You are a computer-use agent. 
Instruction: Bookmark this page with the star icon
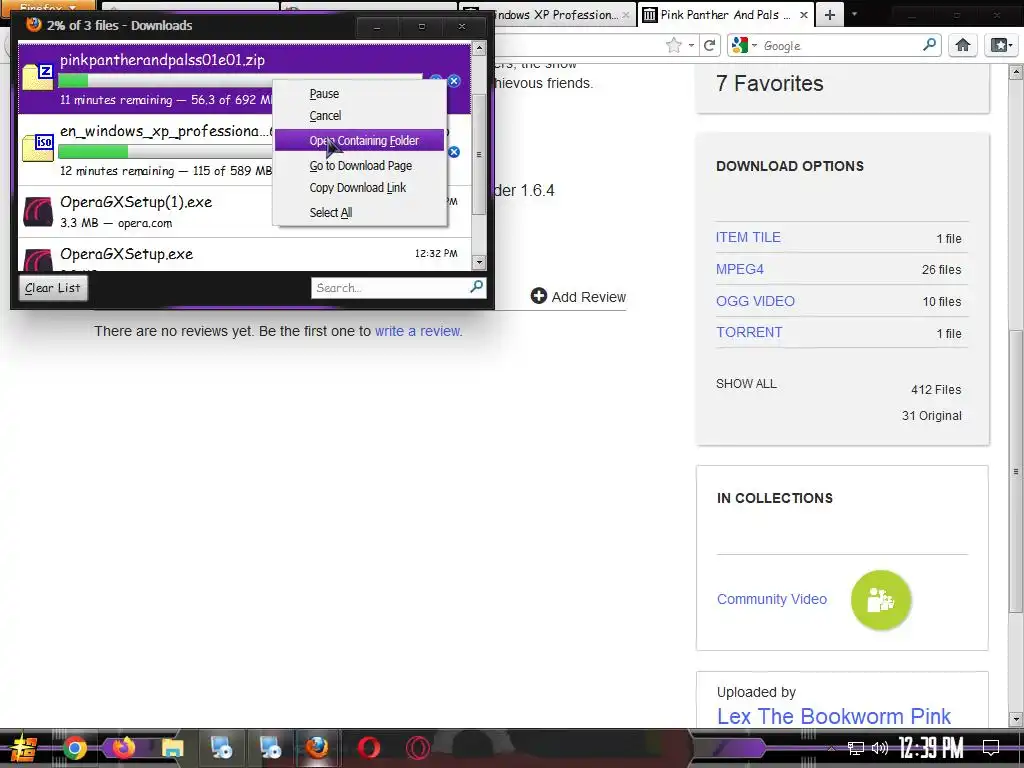[x=673, y=45]
